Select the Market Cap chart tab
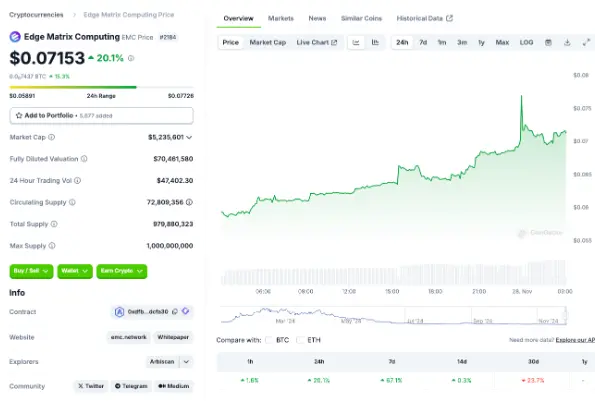595x401 pixels. pos(268,42)
